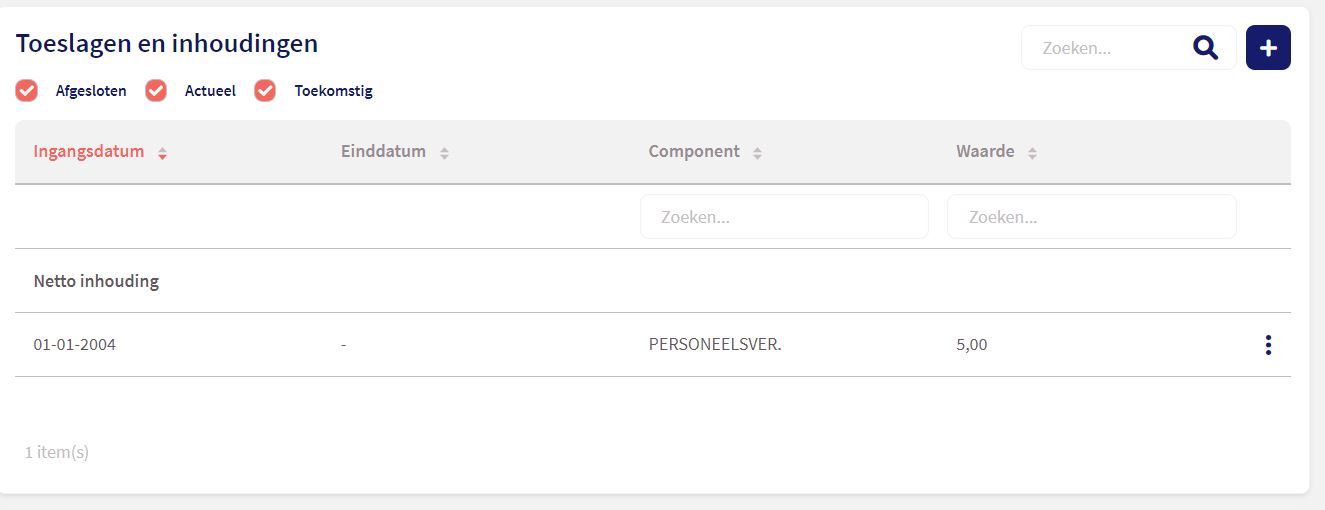
Task: Disable the Toekomstig filter checkbox
Action: tap(265, 91)
